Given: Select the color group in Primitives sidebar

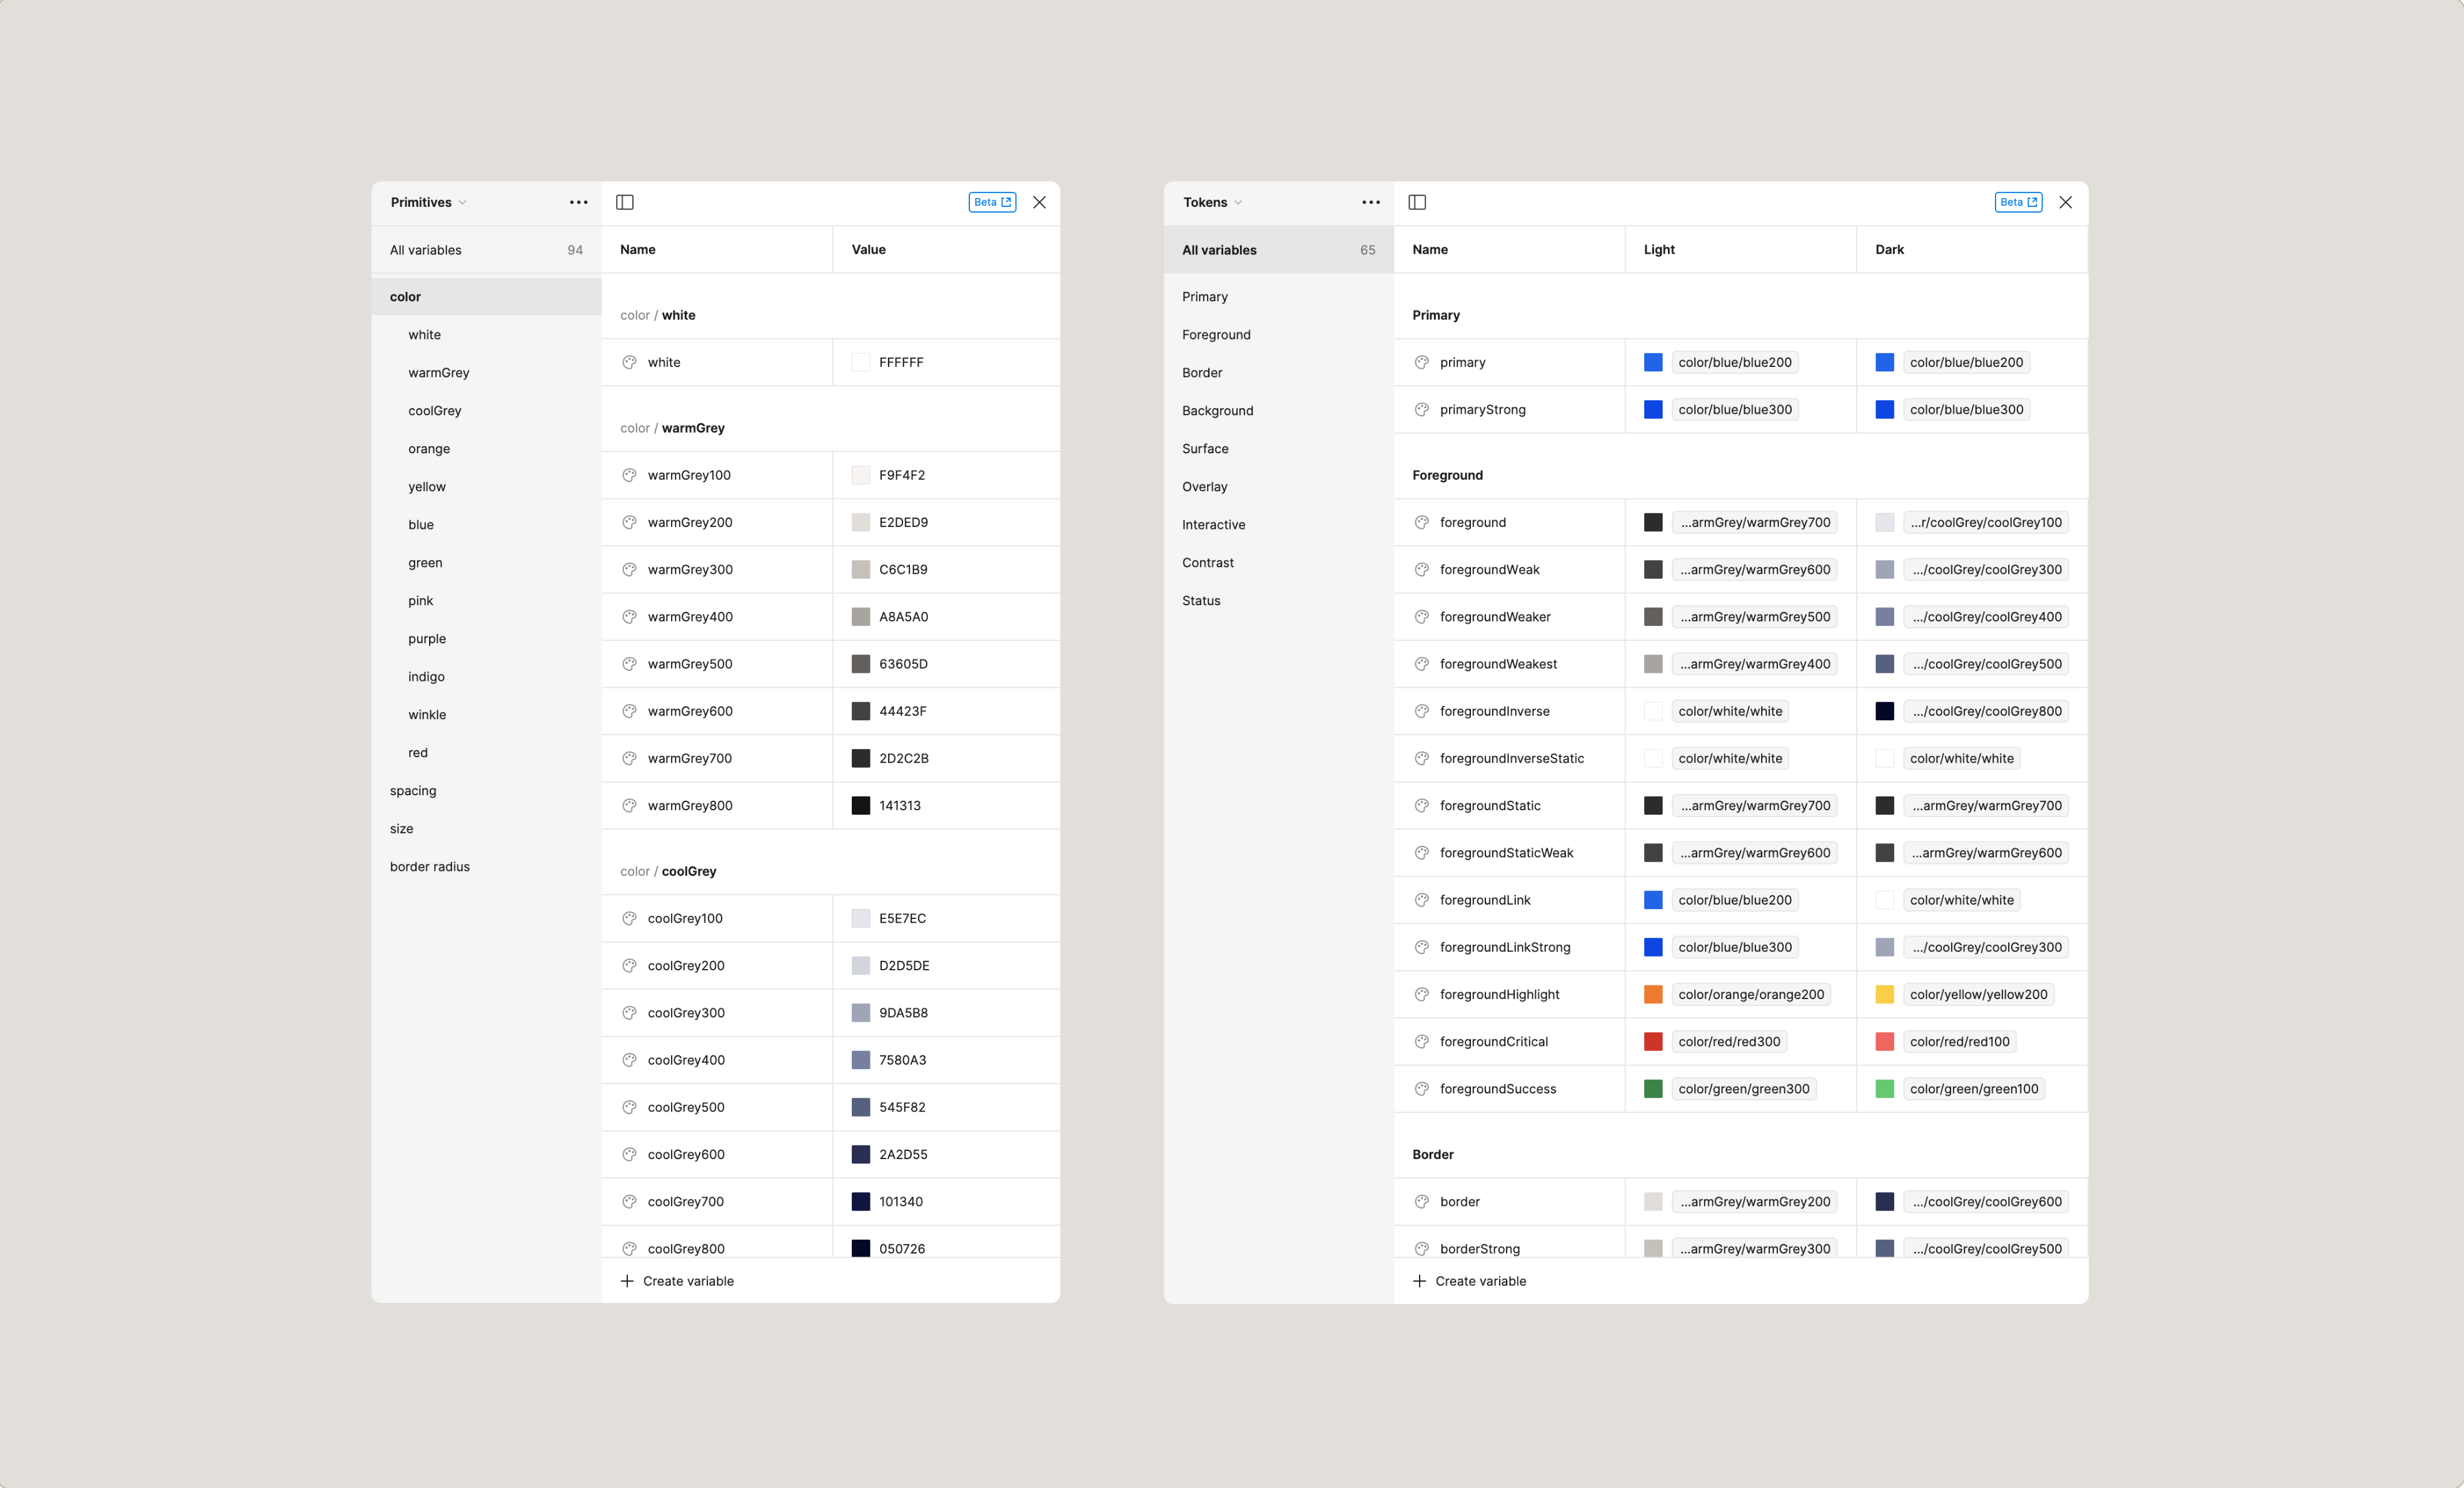Looking at the screenshot, I should (405, 297).
